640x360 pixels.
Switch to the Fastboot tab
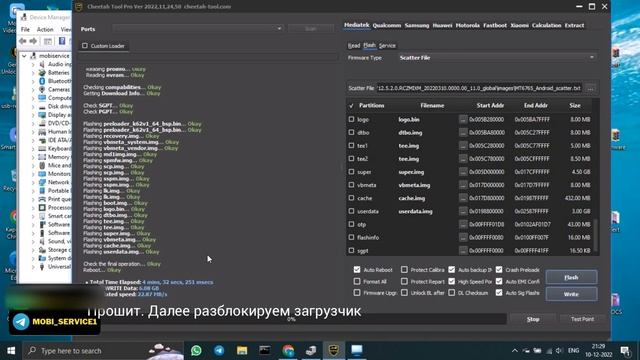[x=495, y=25]
